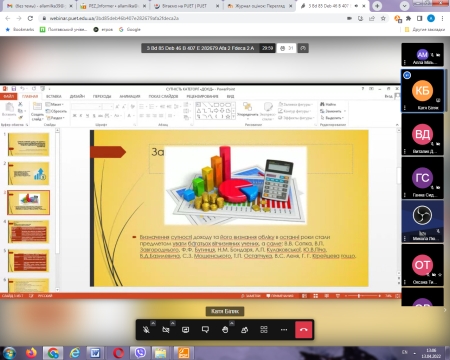Click the Сбросить button in Slides group

pos(56,111)
